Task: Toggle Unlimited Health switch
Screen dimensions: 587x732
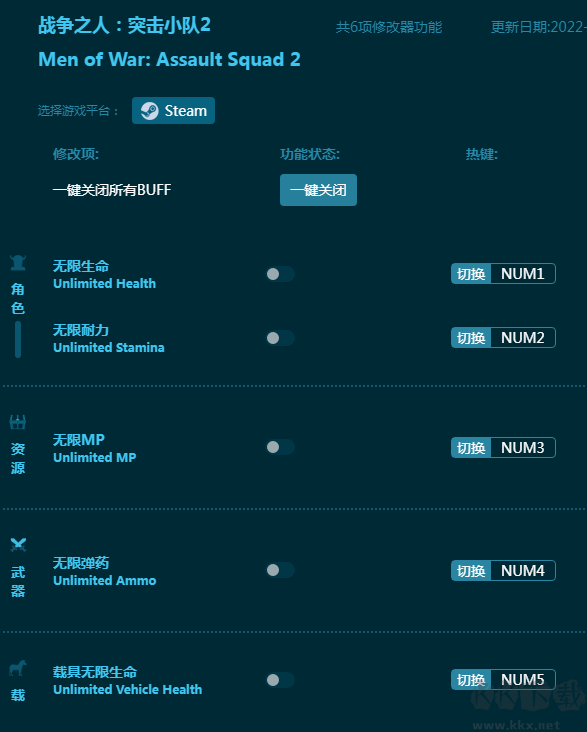Action: coord(280,274)
